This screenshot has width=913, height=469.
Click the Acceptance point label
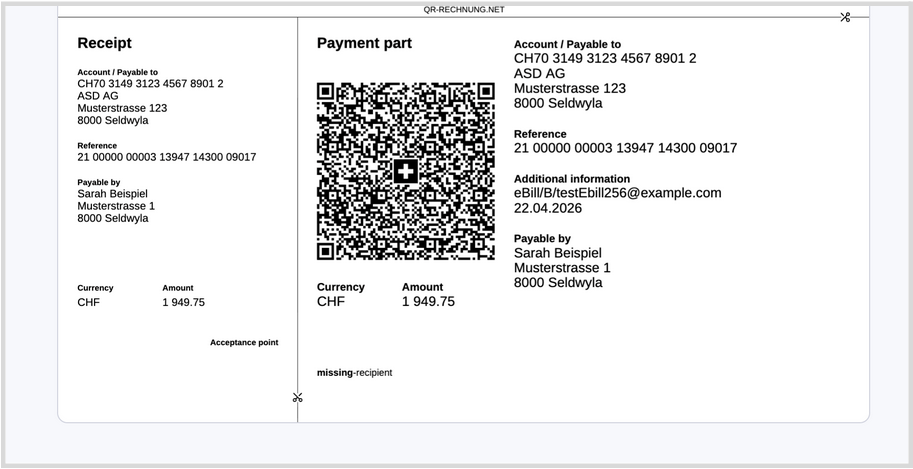(244, 343)
